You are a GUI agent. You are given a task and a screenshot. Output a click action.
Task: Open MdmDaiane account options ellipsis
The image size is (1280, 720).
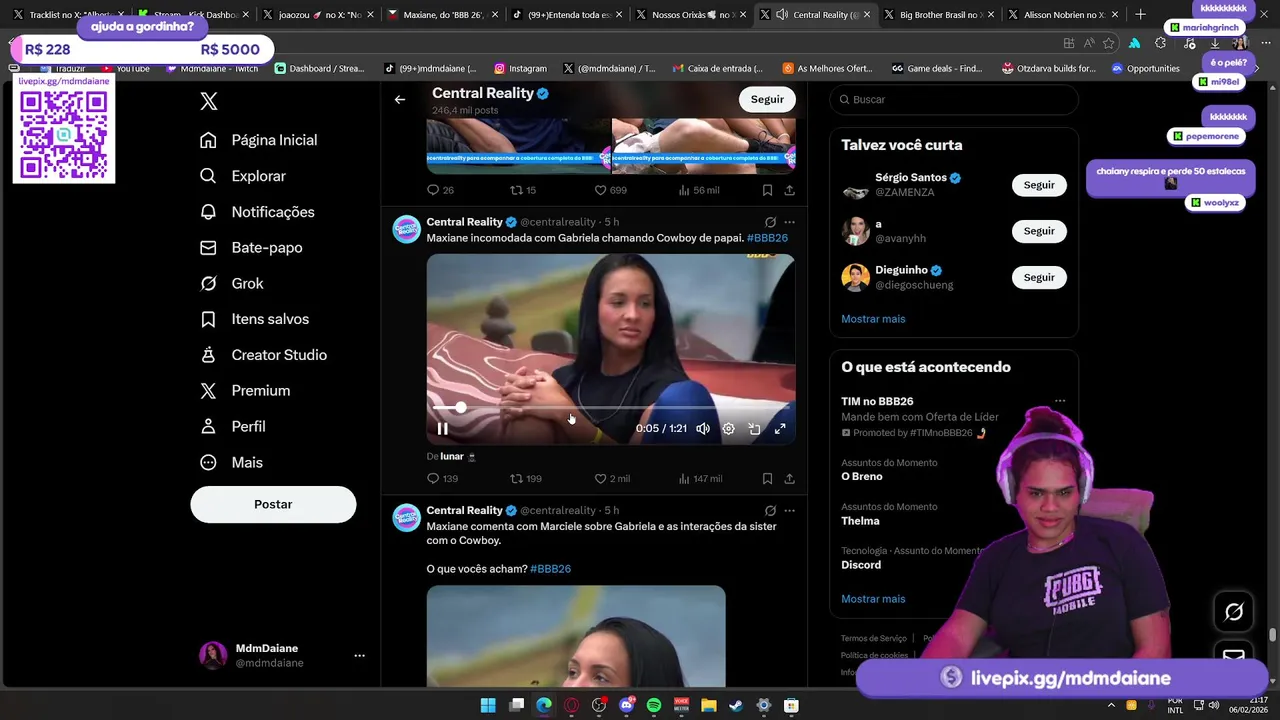point(359,656)
